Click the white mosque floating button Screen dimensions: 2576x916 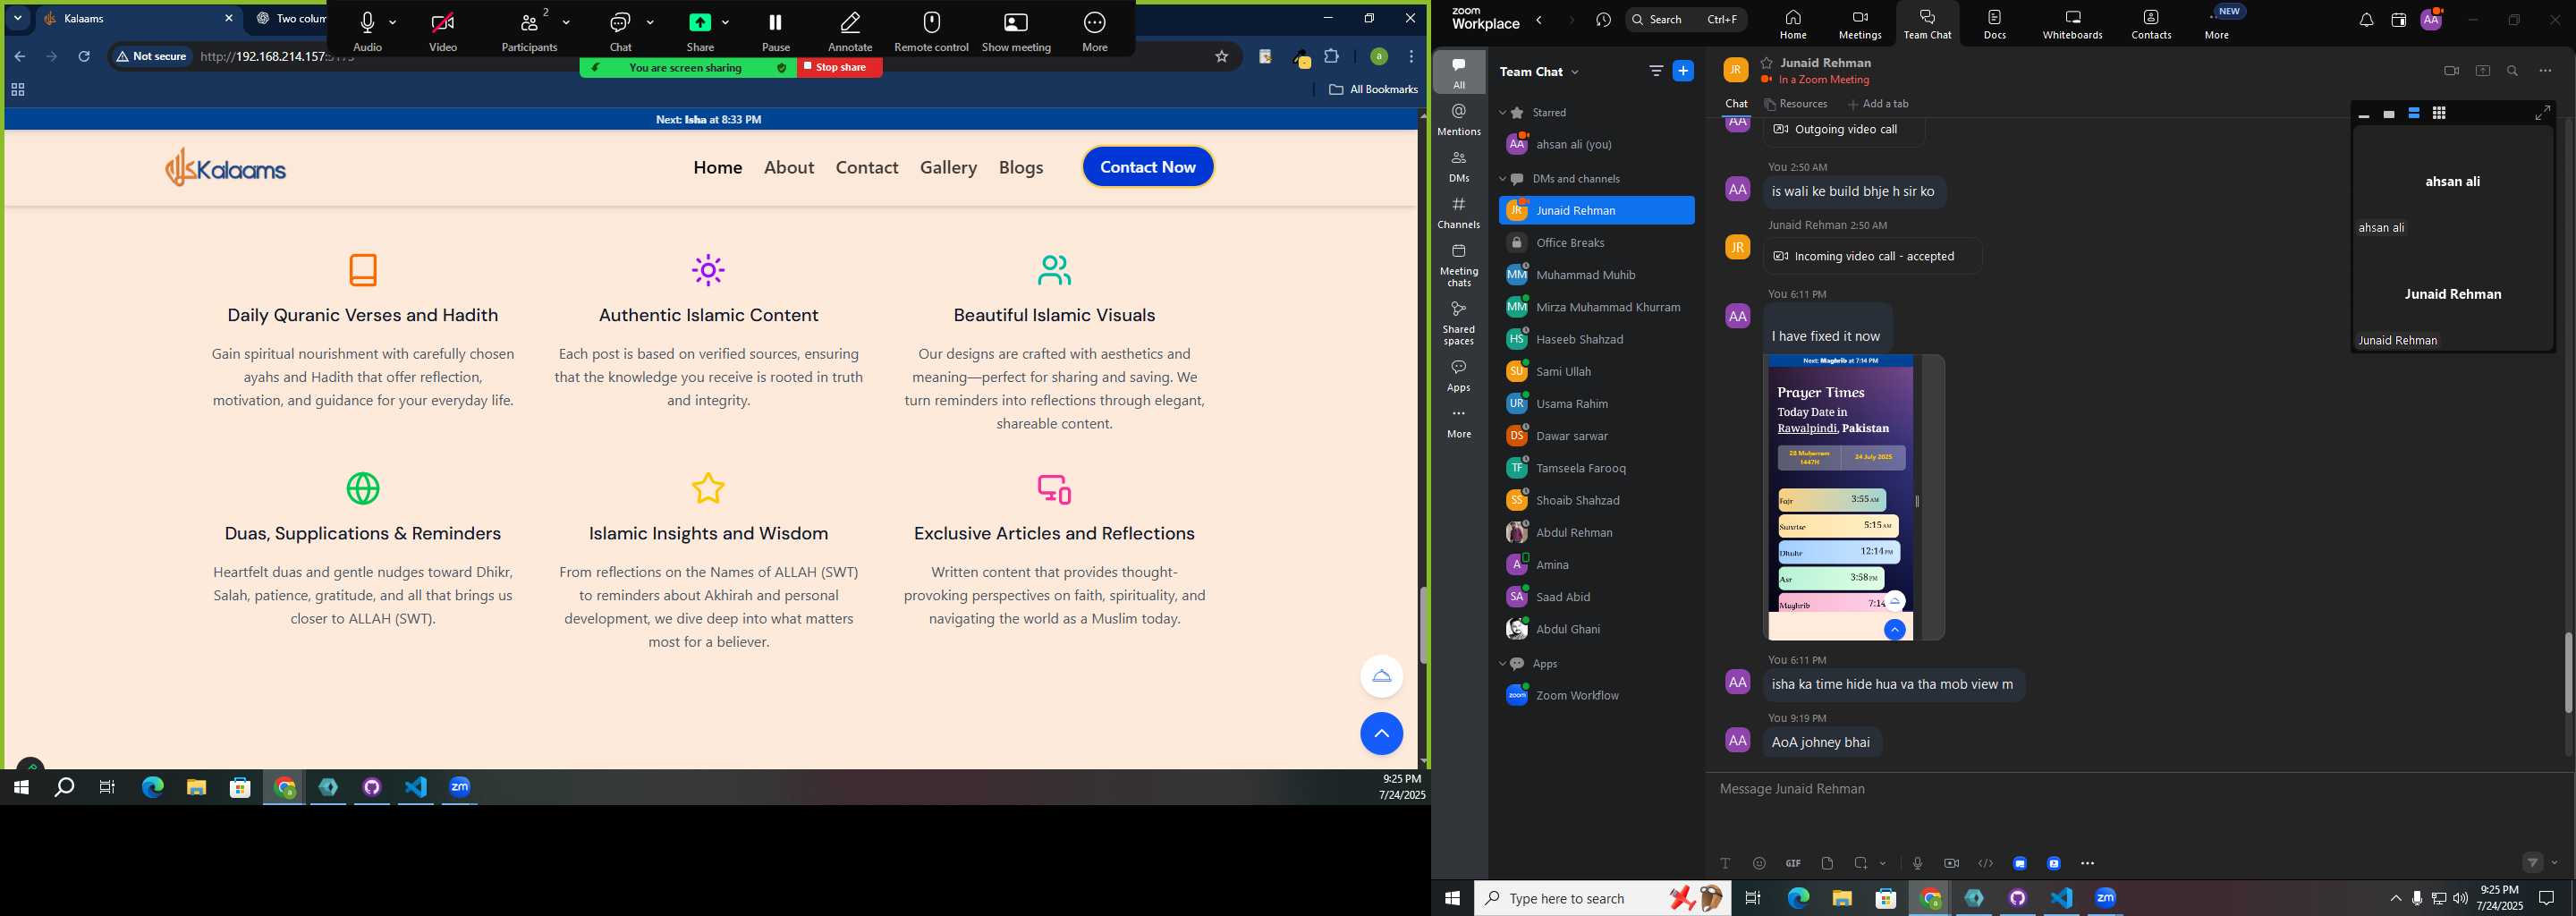tap(1381, 676)
